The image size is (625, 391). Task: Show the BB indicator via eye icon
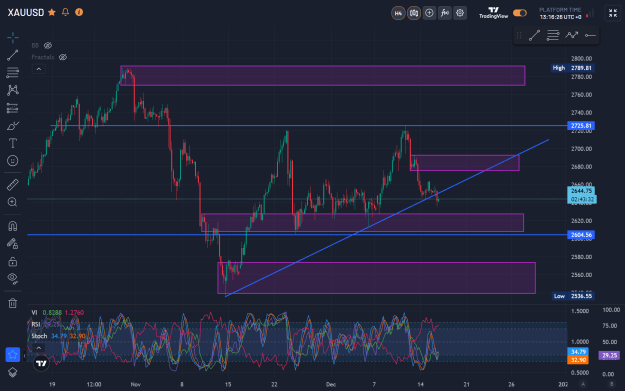click(x=48, y=45)
